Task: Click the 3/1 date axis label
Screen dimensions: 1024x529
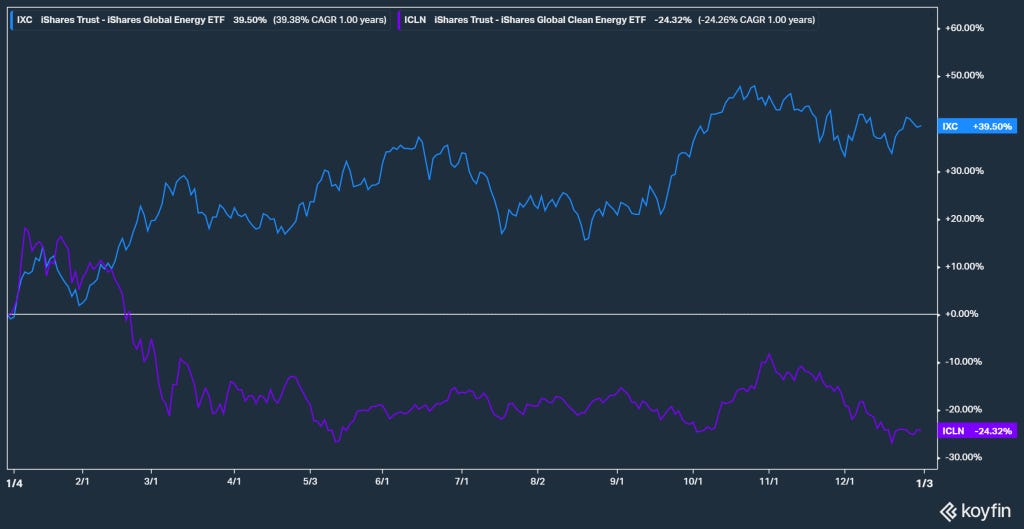Action: coord(152,482)
